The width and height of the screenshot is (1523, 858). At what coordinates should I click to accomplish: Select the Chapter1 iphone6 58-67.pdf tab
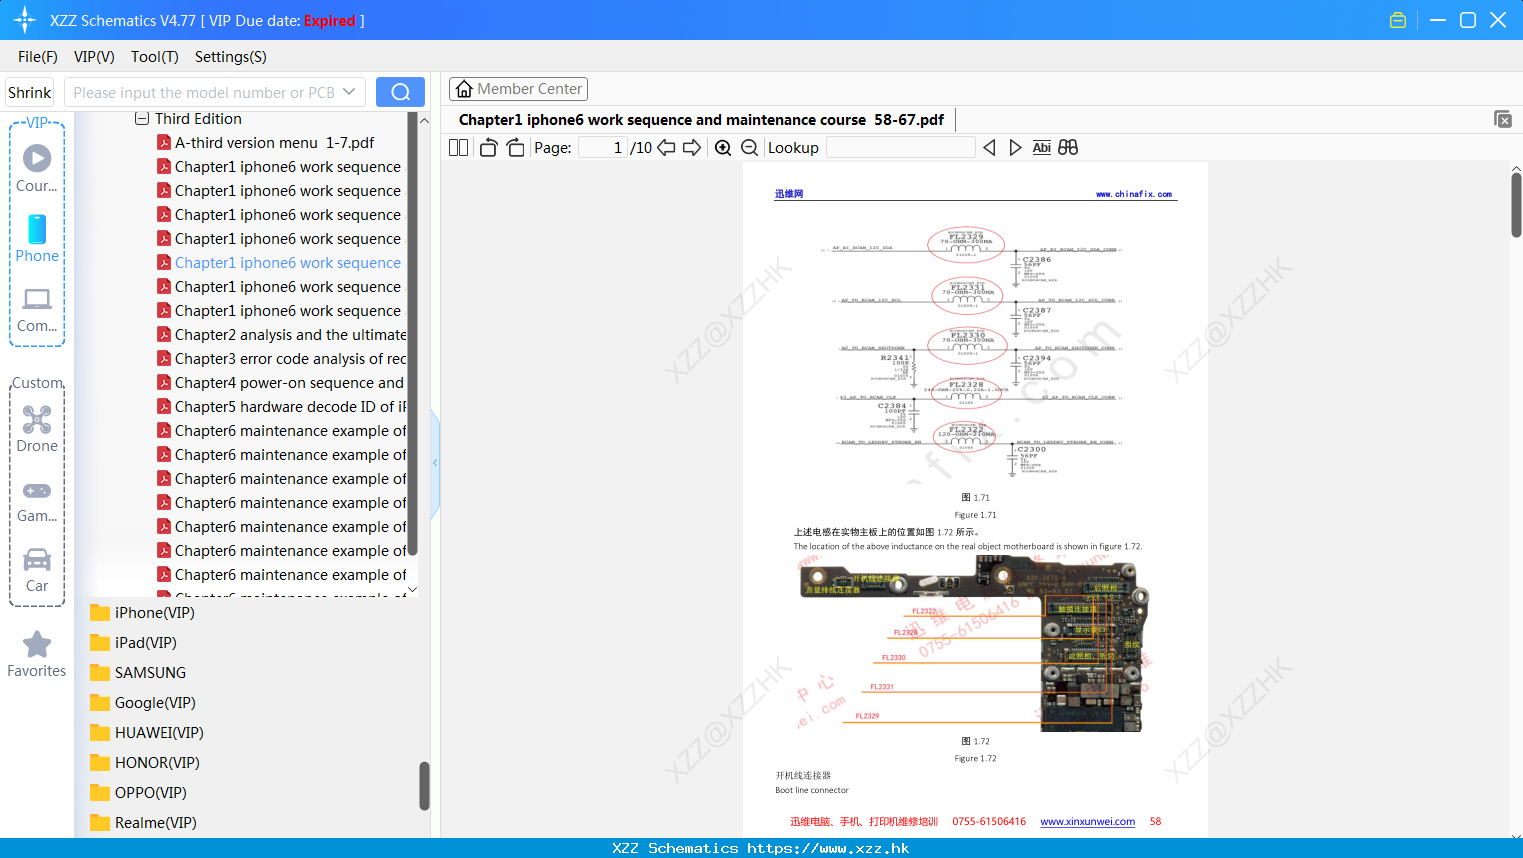click(701, 119)
